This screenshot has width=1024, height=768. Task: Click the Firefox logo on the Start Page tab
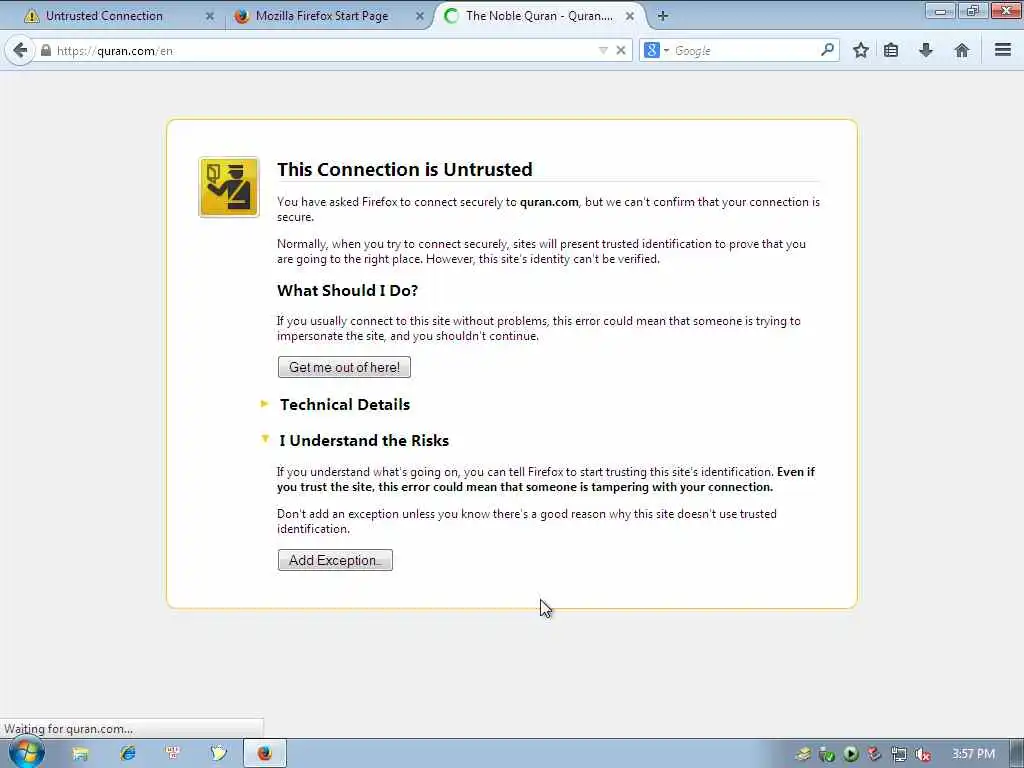coord(242,16)
